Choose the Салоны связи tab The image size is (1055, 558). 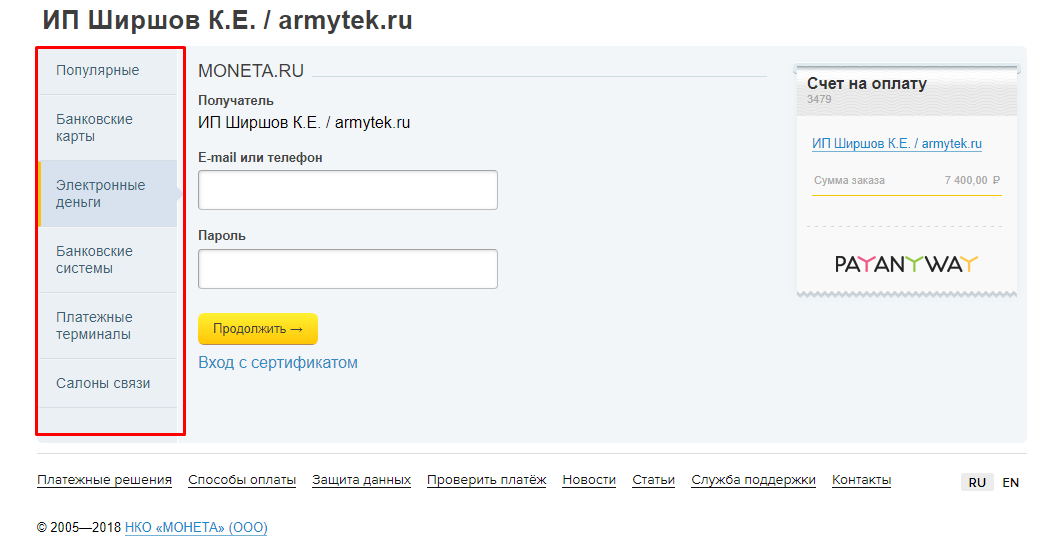pos(108,383)
